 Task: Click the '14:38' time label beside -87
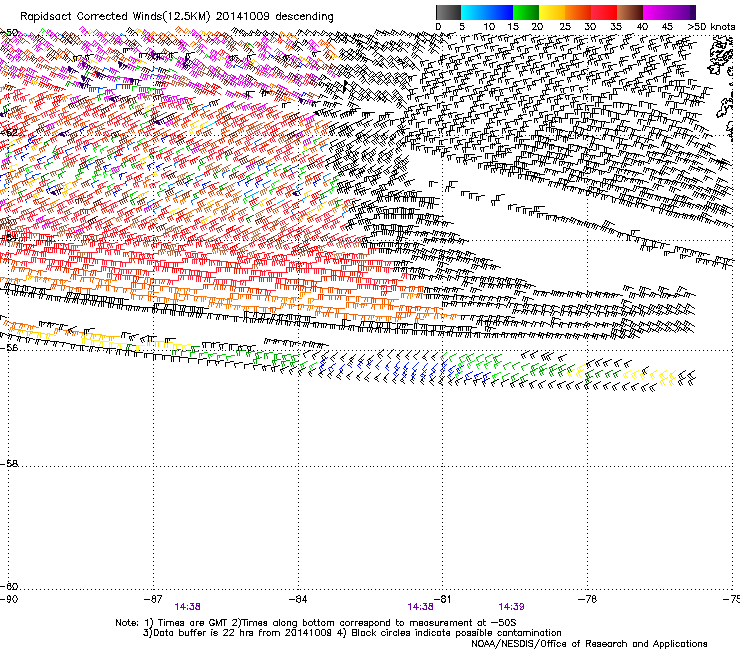187,607
